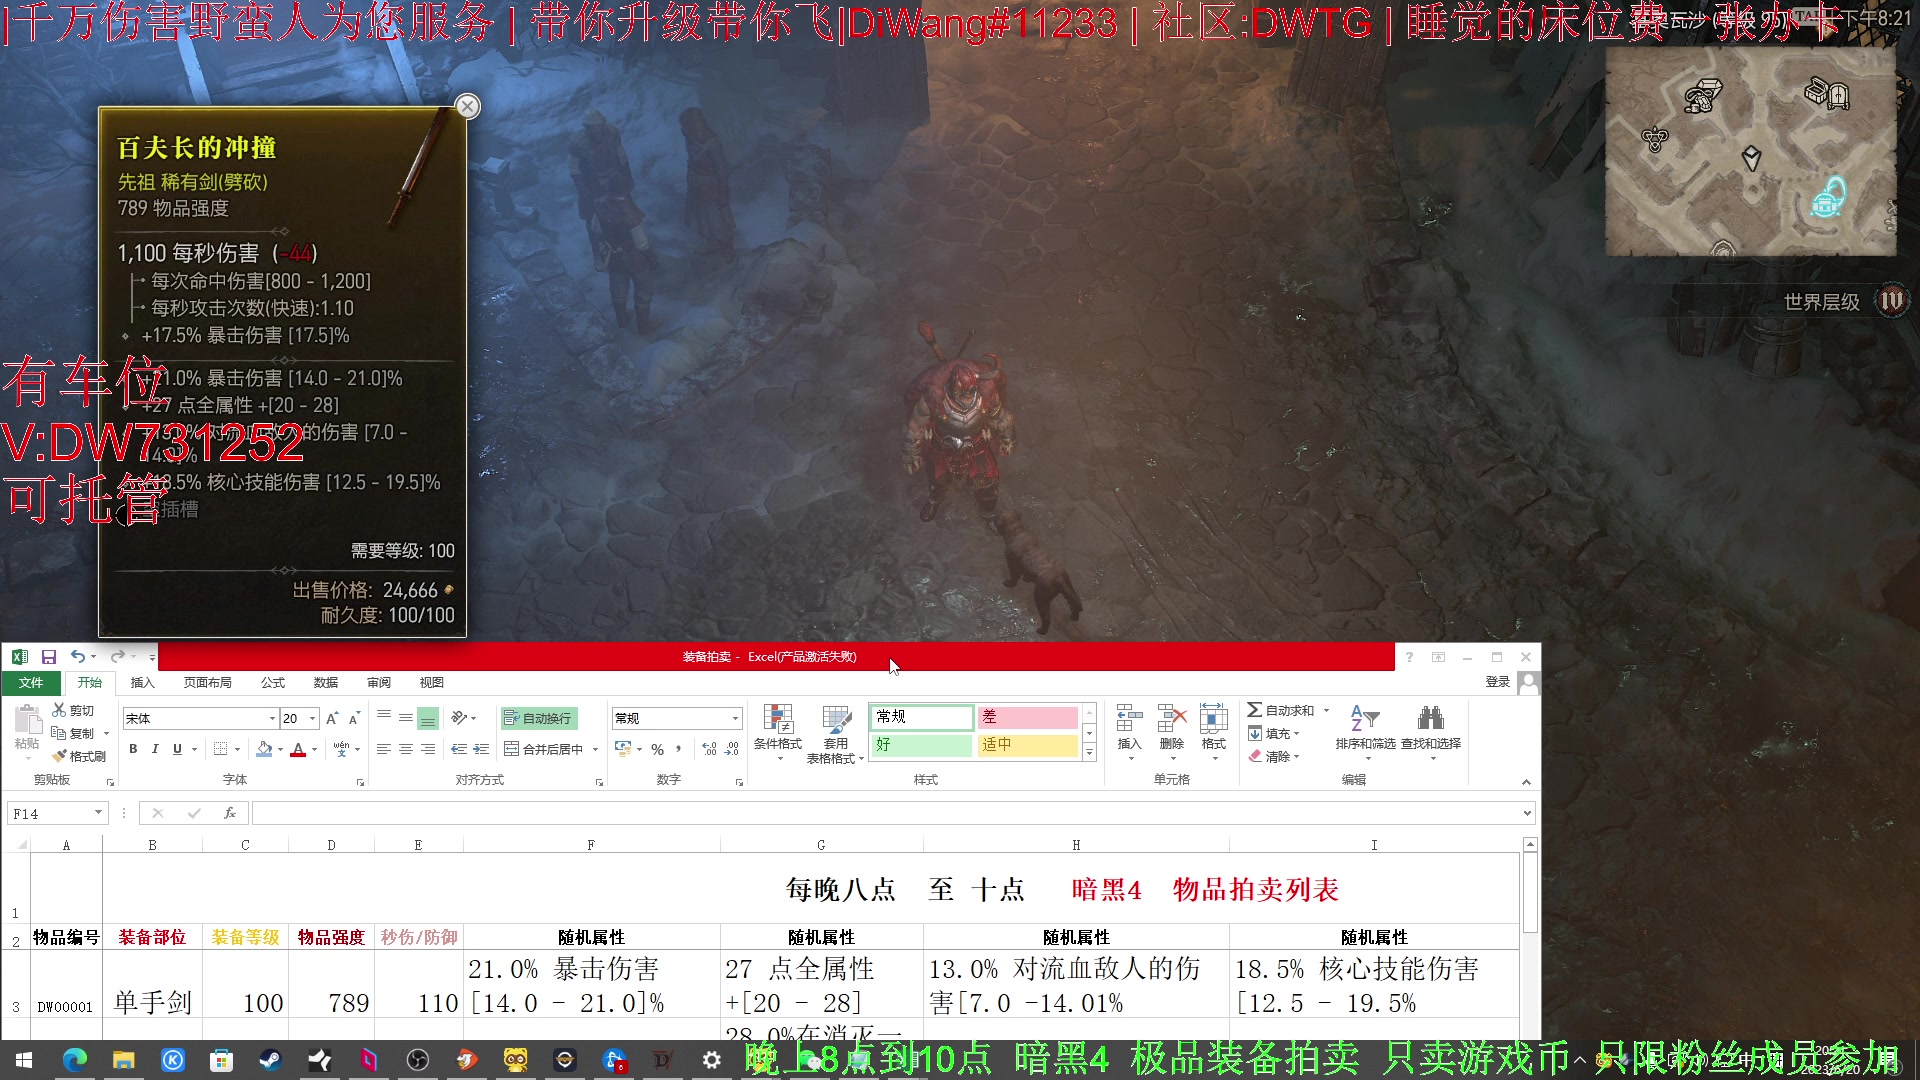Viewport: 1920px width, 1080px height.
Task: Click the Copy (复制) button
Action: 72,733
